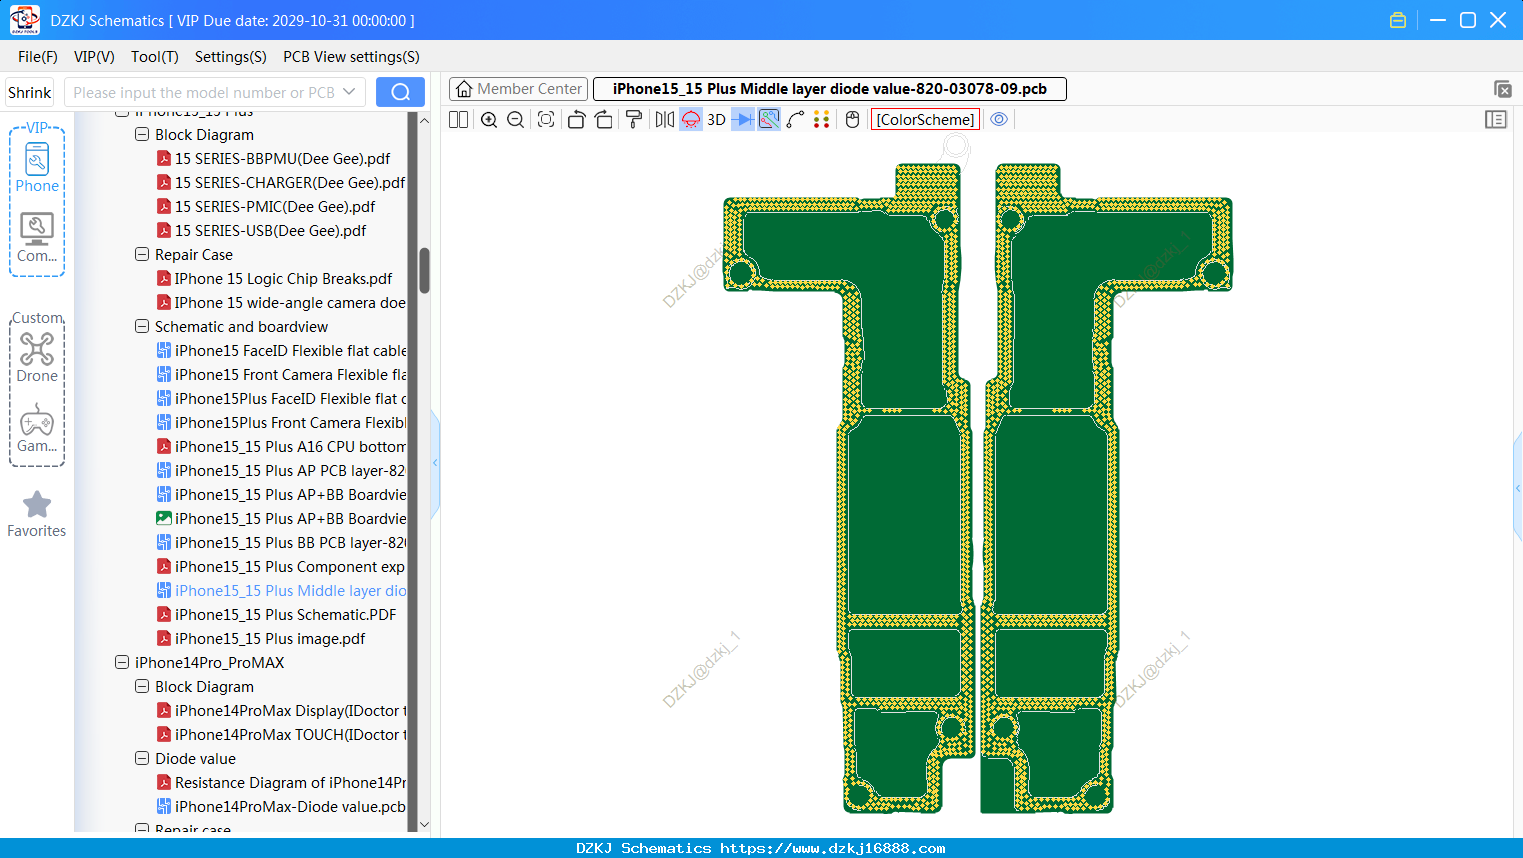This screenshot has width=1523, height=858.
Task: Open the Settings menu
Action: [231, 57]
